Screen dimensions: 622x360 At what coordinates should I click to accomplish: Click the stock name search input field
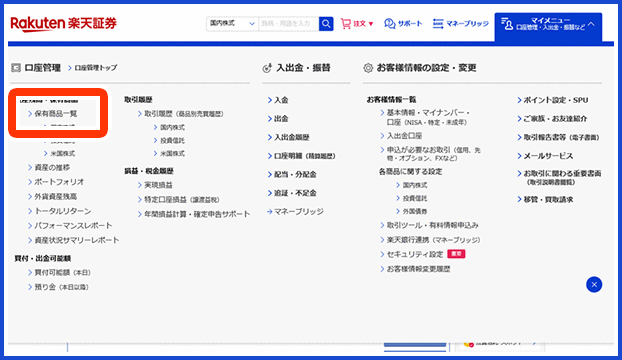(x=288, y=24)
